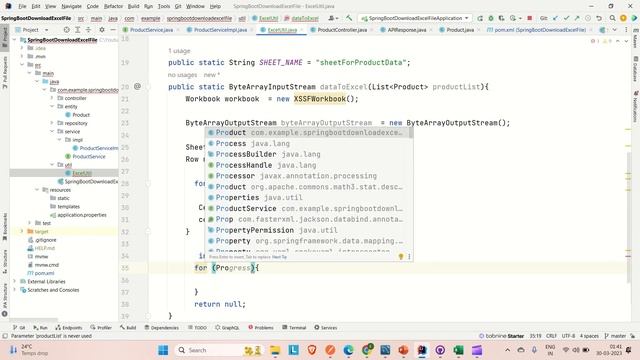
Task: Expand External Libraries node
Action: point(15,282)
